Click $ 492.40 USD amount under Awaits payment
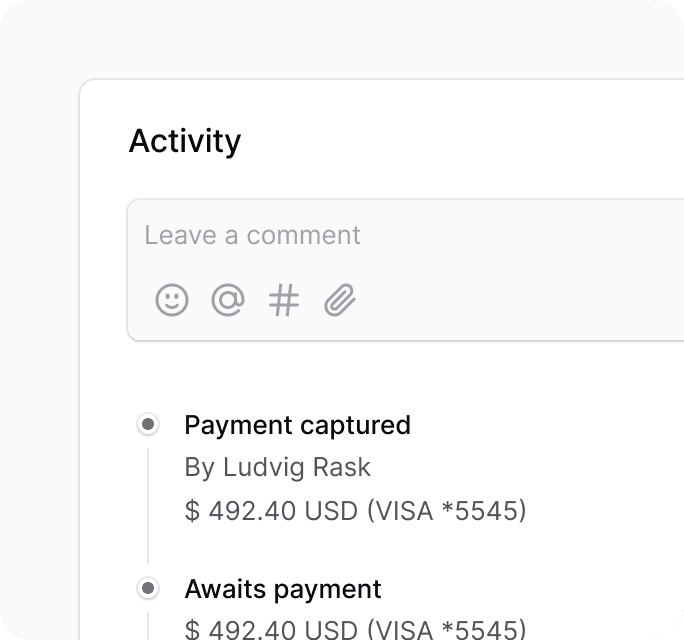This screenshot has height=640, width=684. click(271, 629)
